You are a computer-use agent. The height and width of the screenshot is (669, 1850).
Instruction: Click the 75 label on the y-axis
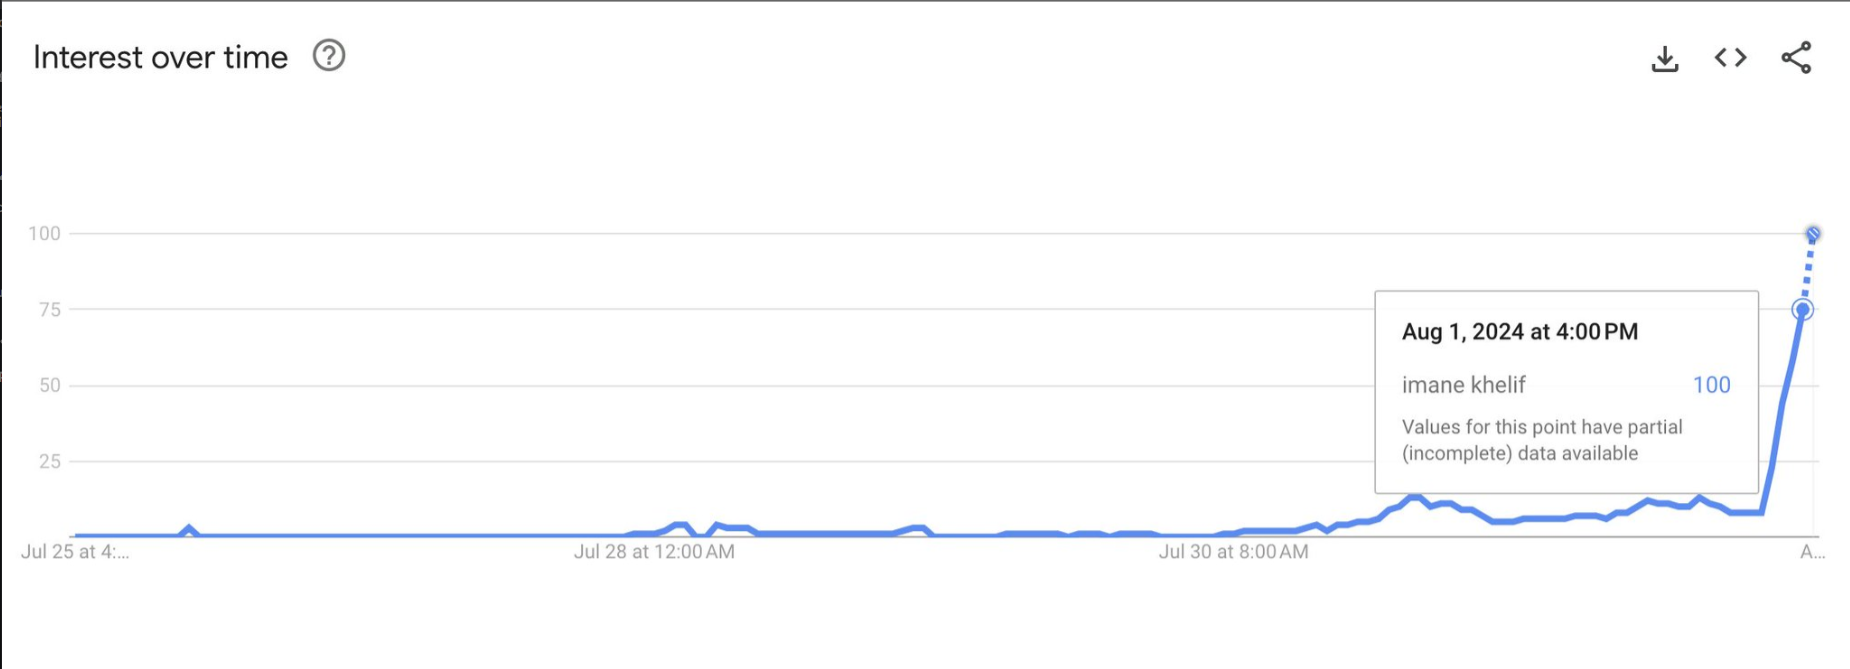coord(49,310)
